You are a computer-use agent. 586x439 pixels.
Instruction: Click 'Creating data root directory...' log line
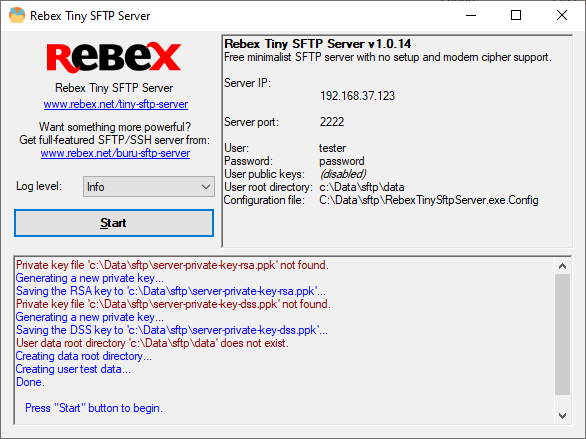point(84,356)
